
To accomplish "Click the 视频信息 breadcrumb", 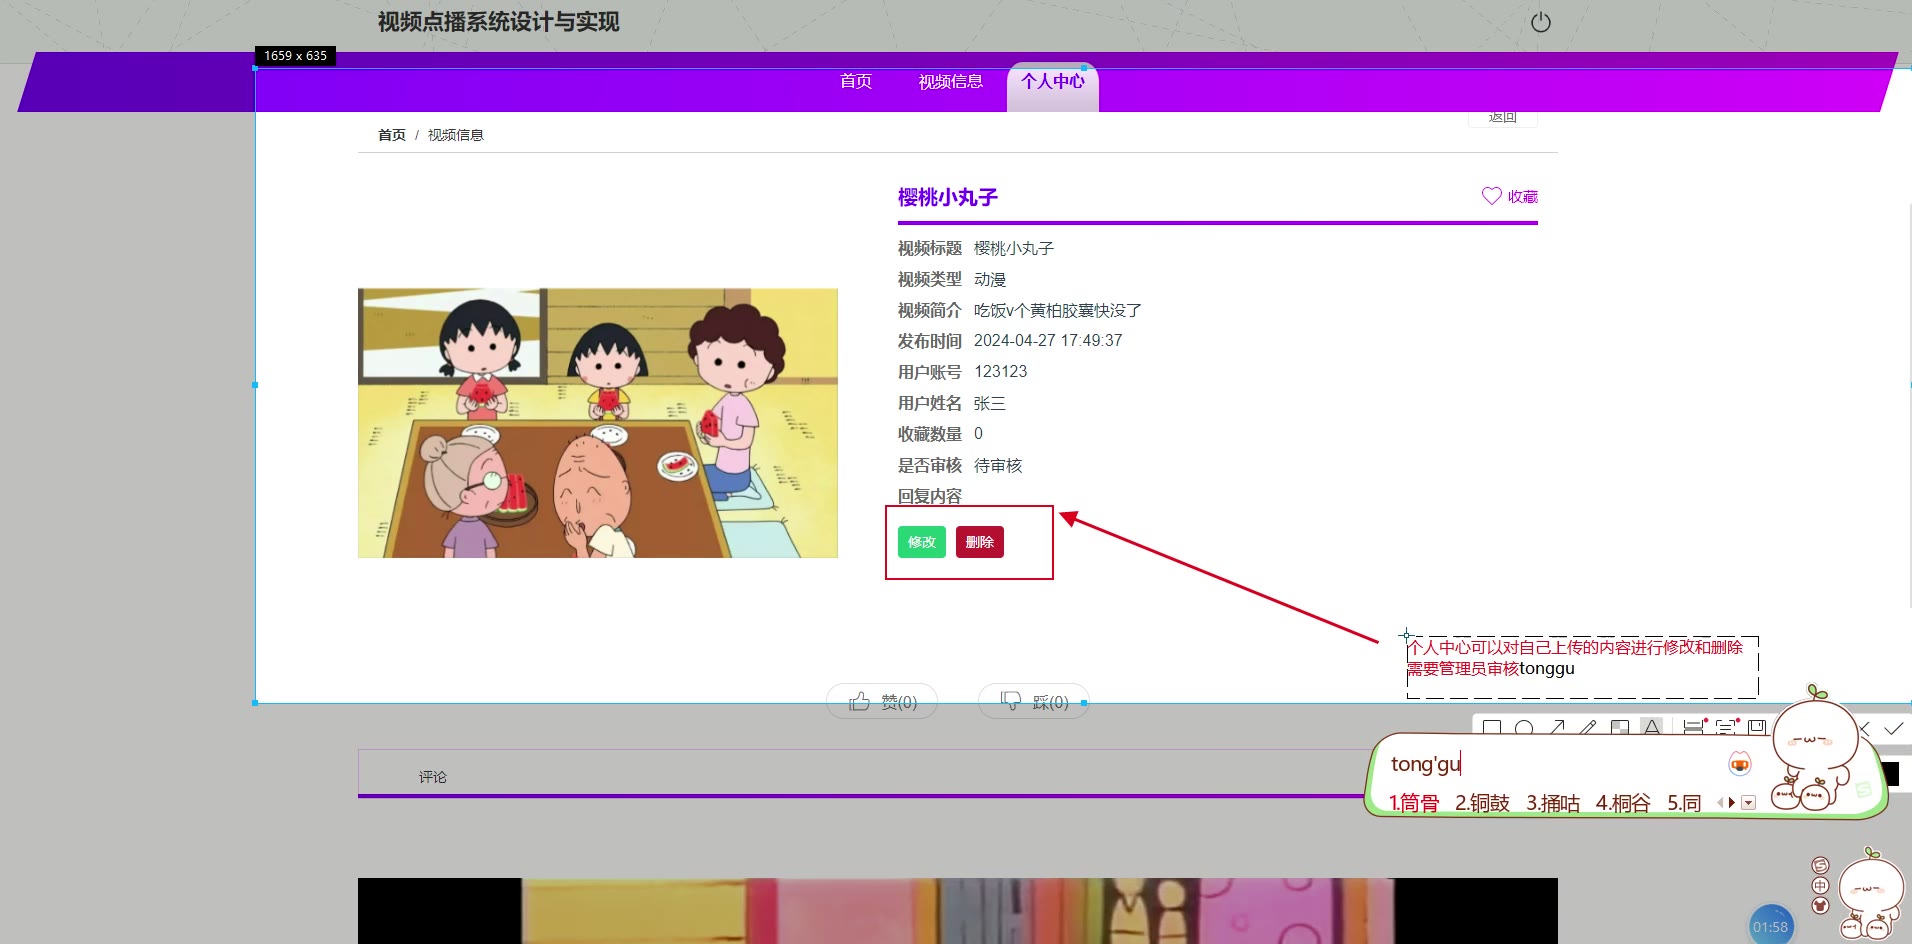I will pos(455,135).
